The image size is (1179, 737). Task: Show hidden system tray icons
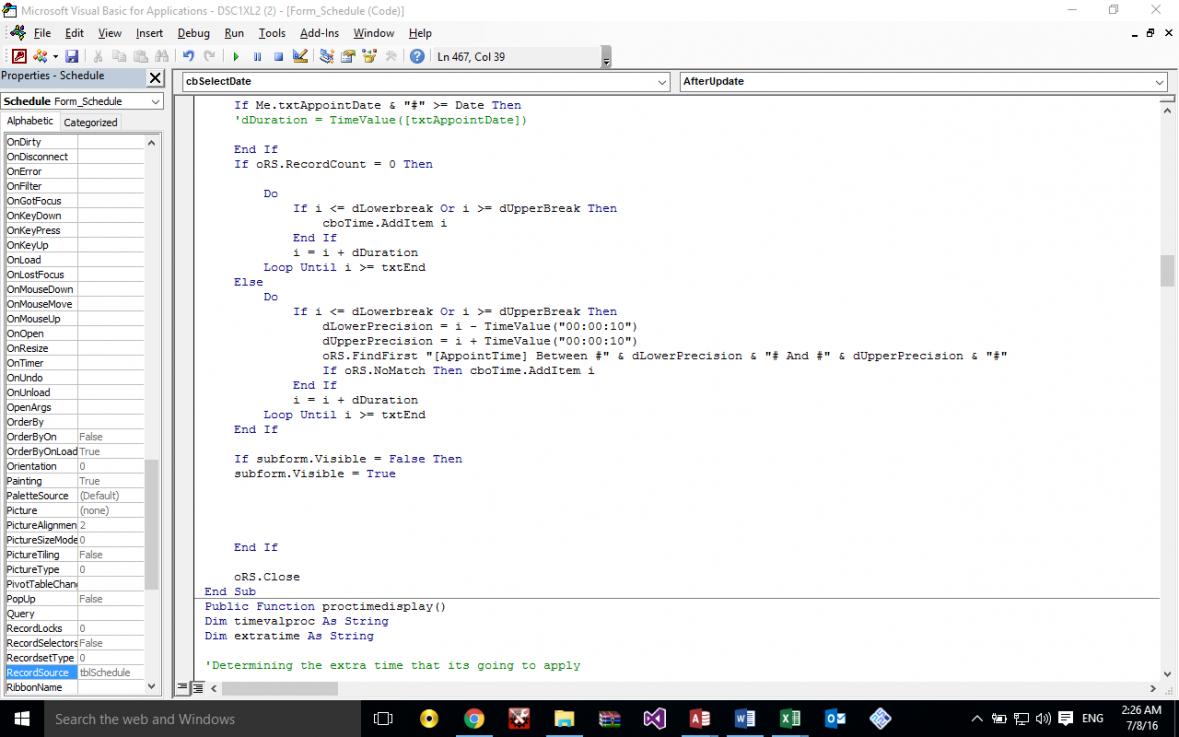[x=977, y=718]
